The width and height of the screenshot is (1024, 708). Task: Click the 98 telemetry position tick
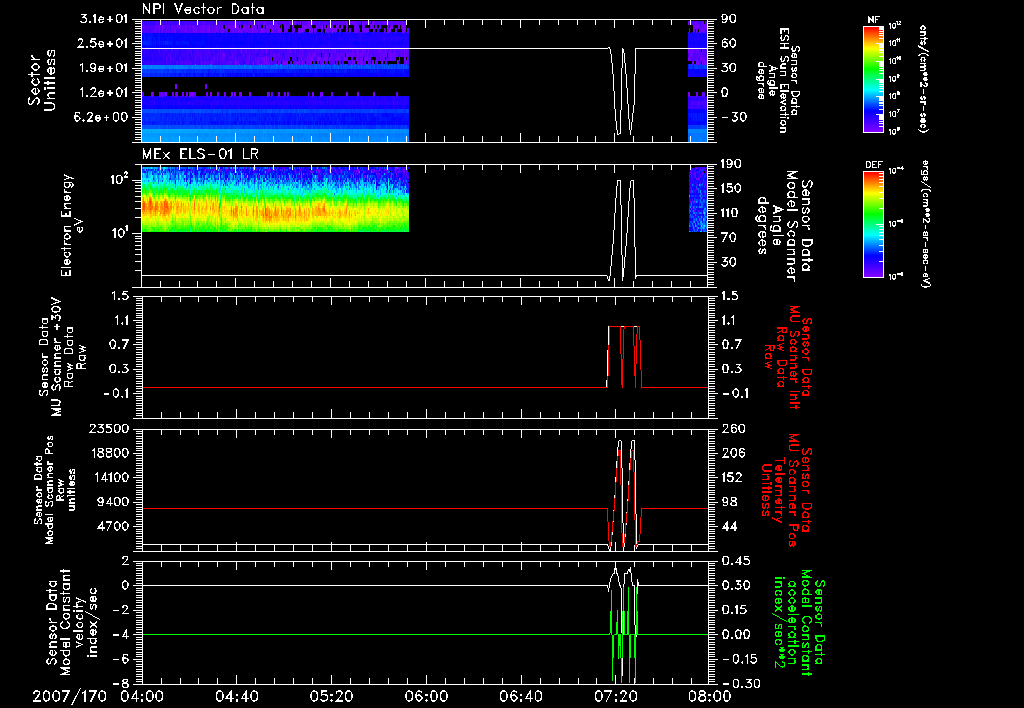click(729, 502)
